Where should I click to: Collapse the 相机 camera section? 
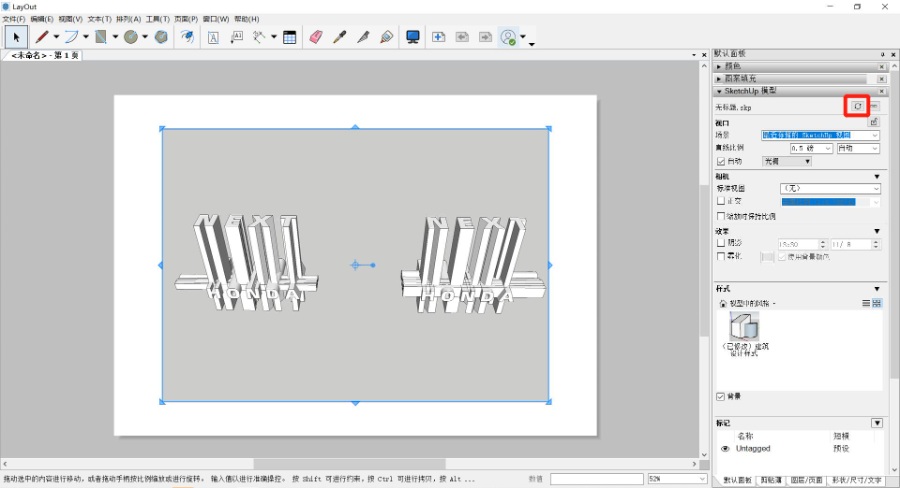pyautogui.click(x=876, y=176)
